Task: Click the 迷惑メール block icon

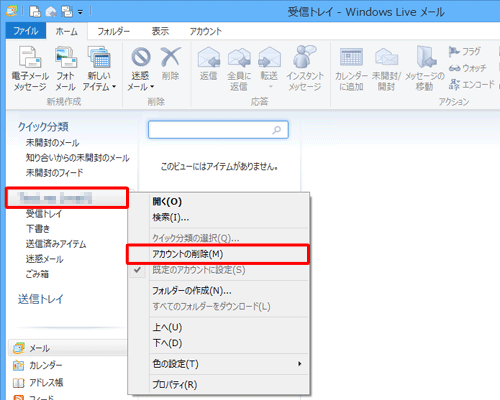Action: coord(140,57)
